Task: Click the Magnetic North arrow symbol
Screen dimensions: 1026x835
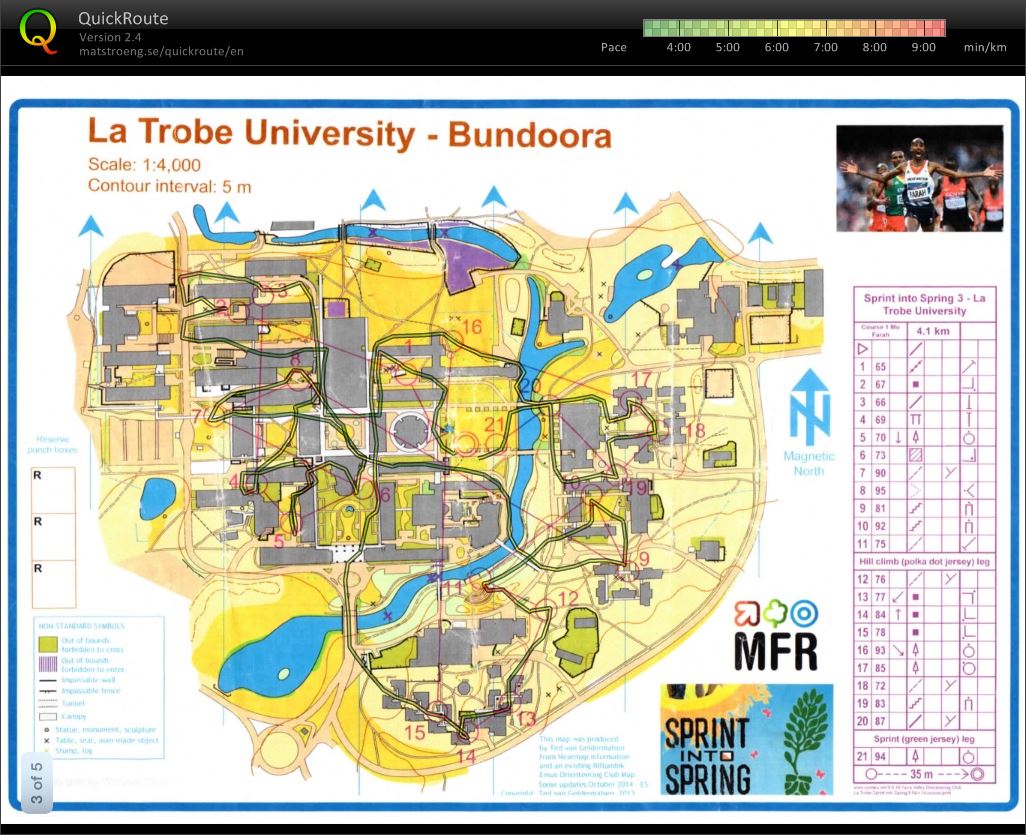Action: click(809, 406)
